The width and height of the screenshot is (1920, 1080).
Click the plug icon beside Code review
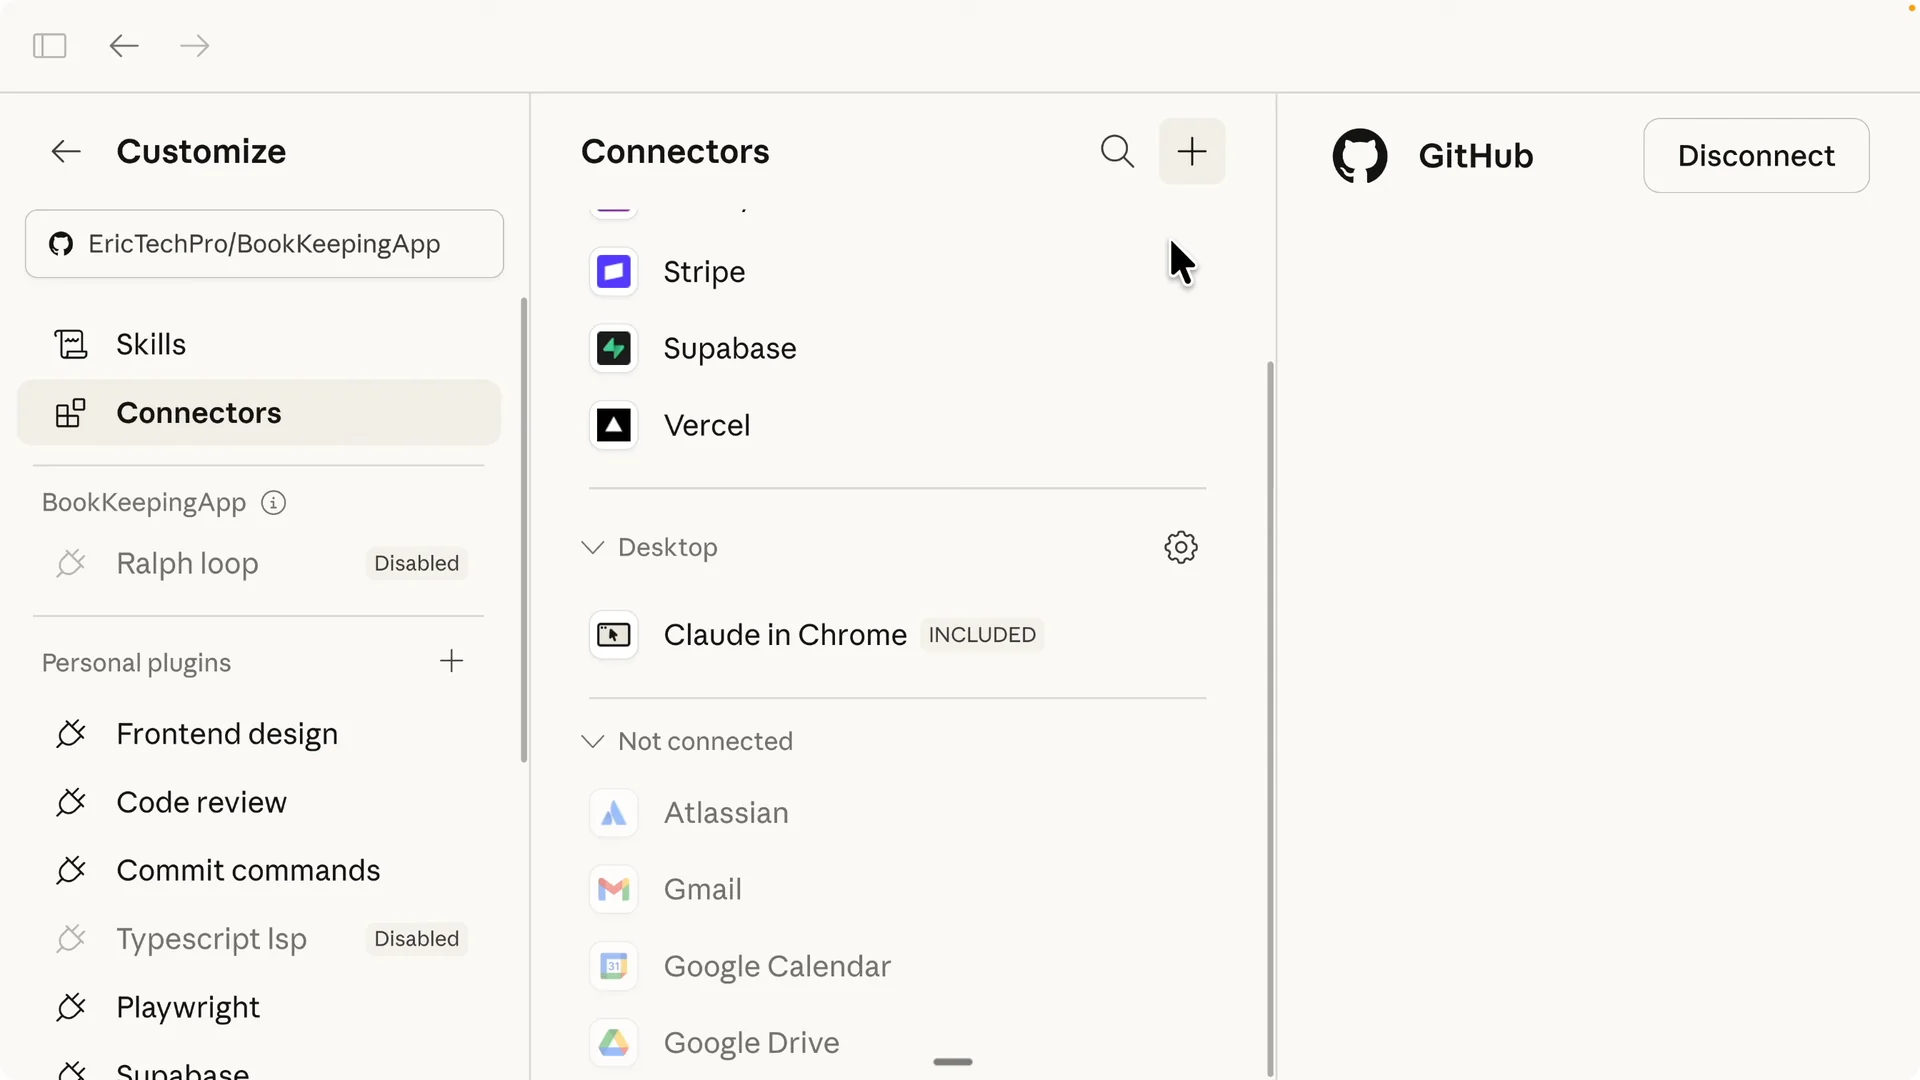[x=71, y=802]
